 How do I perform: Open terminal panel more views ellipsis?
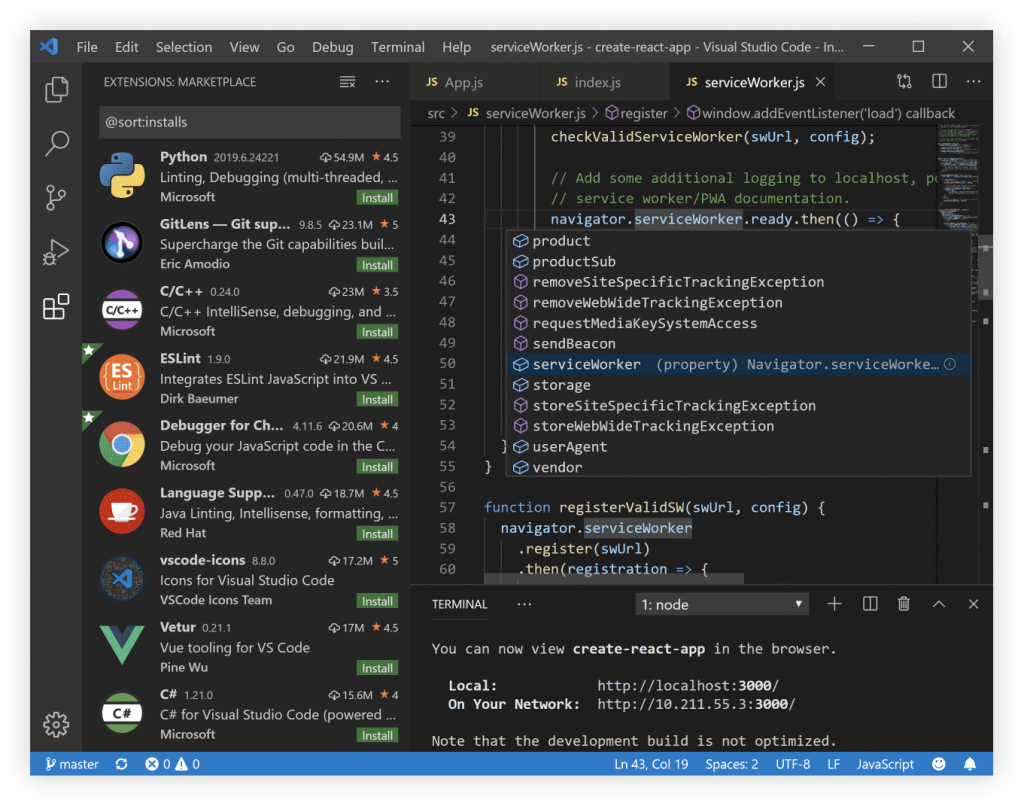[x=524, y=604]
